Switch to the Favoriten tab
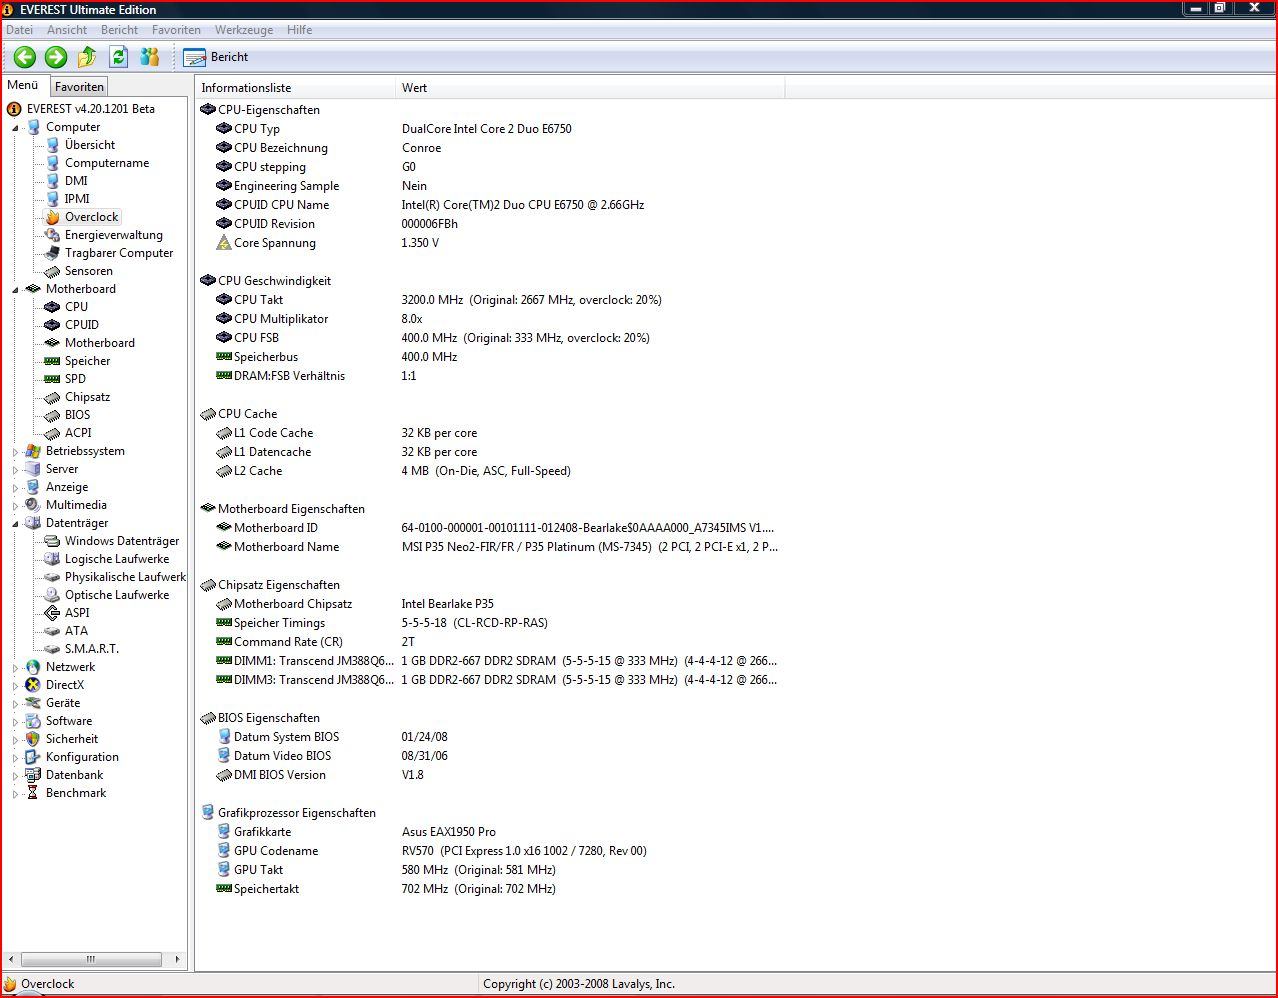The width and height of the screenshot is (1278, 998). tap(79, 87)
